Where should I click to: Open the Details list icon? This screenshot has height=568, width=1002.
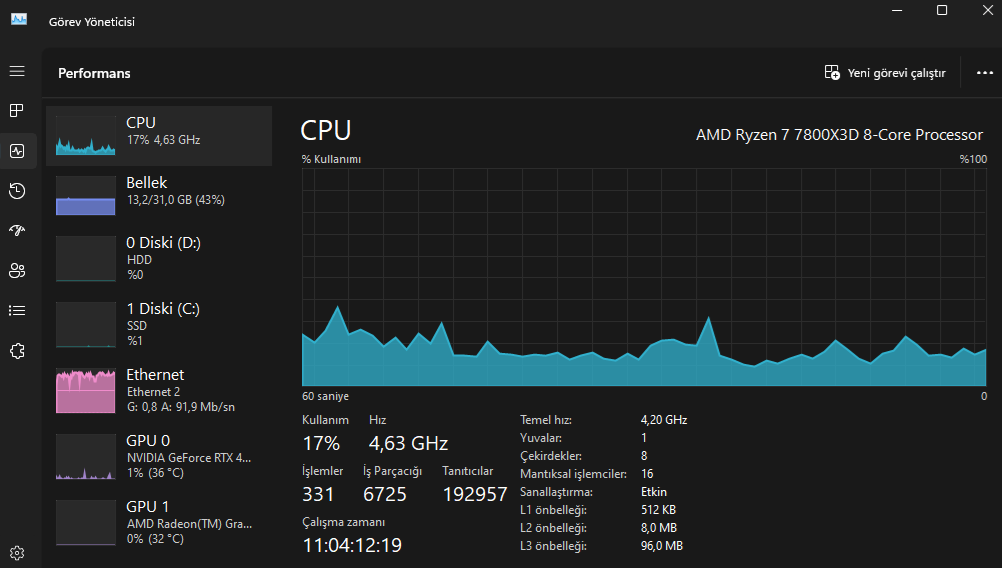point(17,311)
